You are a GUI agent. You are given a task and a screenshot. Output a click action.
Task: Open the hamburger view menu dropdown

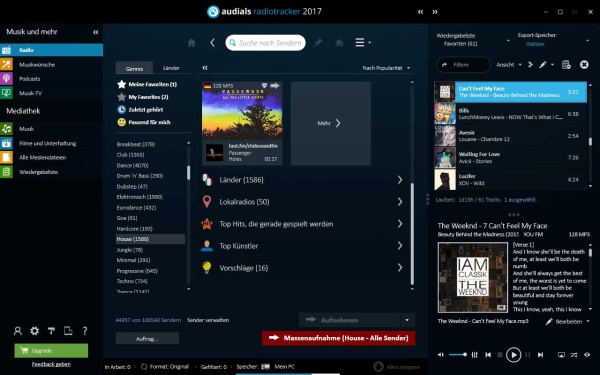tap(363, 42)
